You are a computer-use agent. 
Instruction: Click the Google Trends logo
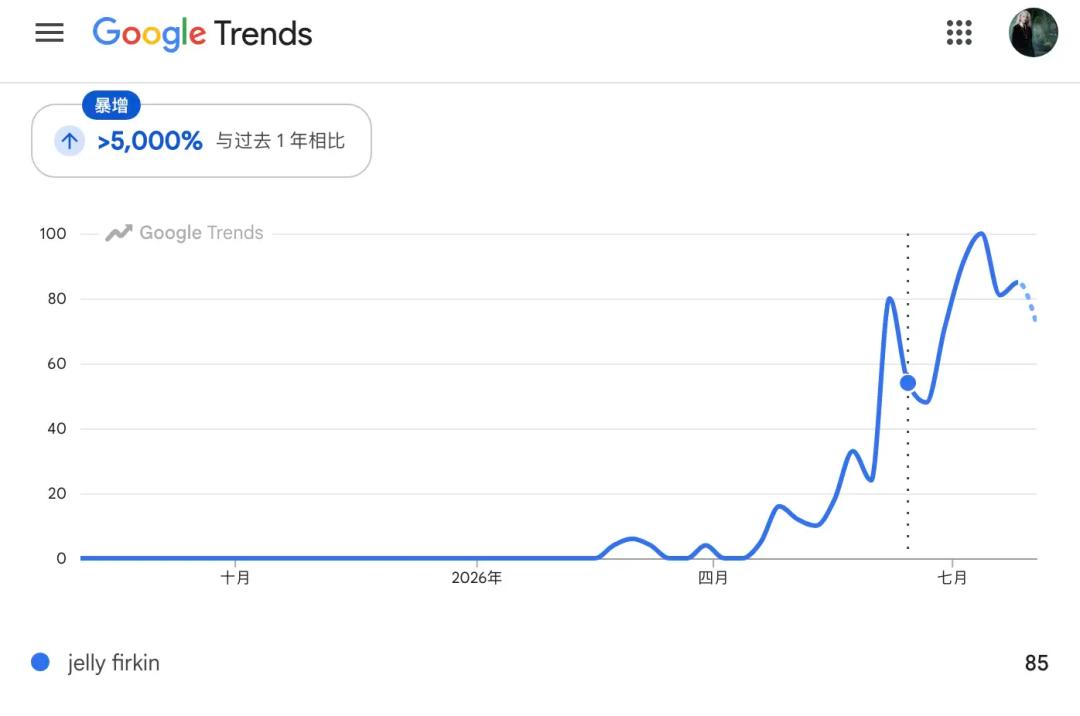click(x=202, y=33)
